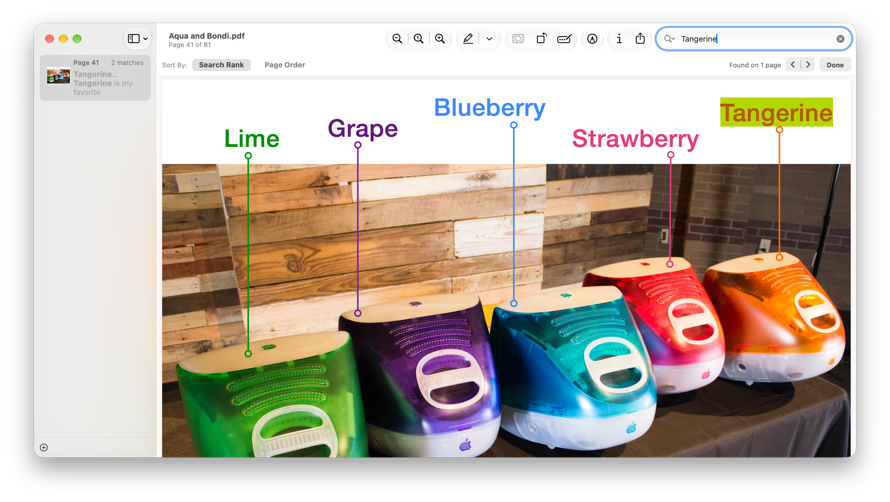This screenshot has height=502, width=890.
Task: Open search options magnifier dropdown
Action: (669, 39)
